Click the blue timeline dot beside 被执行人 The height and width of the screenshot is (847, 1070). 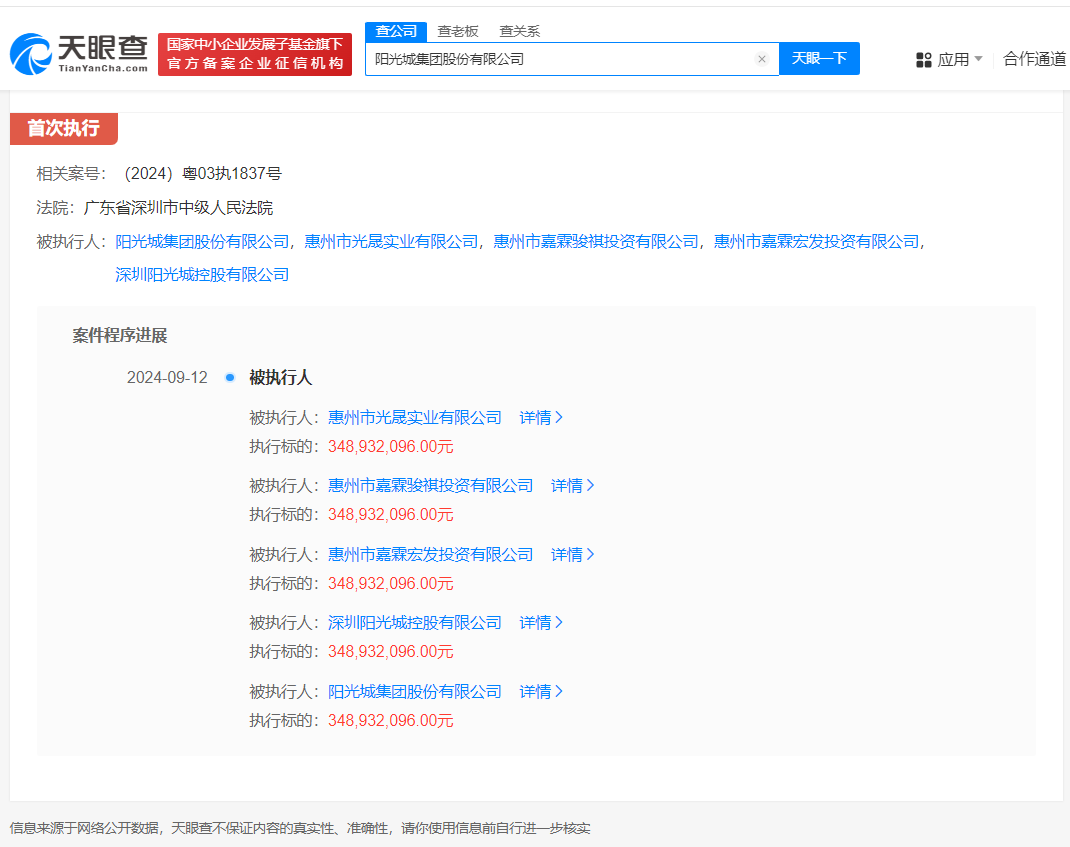pos(230,377)
